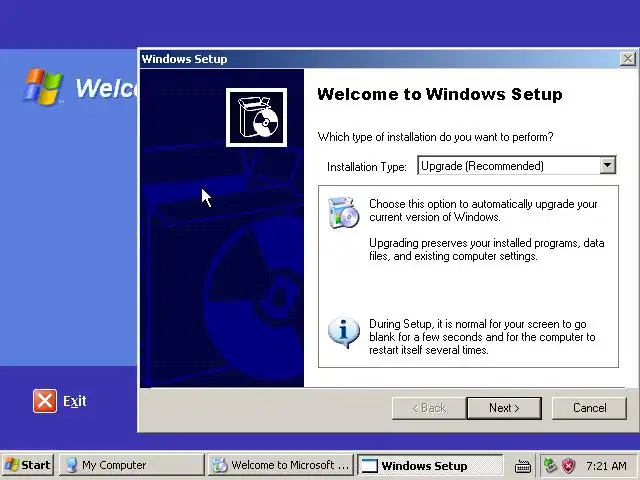Switch to My Computer taskbar button
640x480 pixels.
131,465
